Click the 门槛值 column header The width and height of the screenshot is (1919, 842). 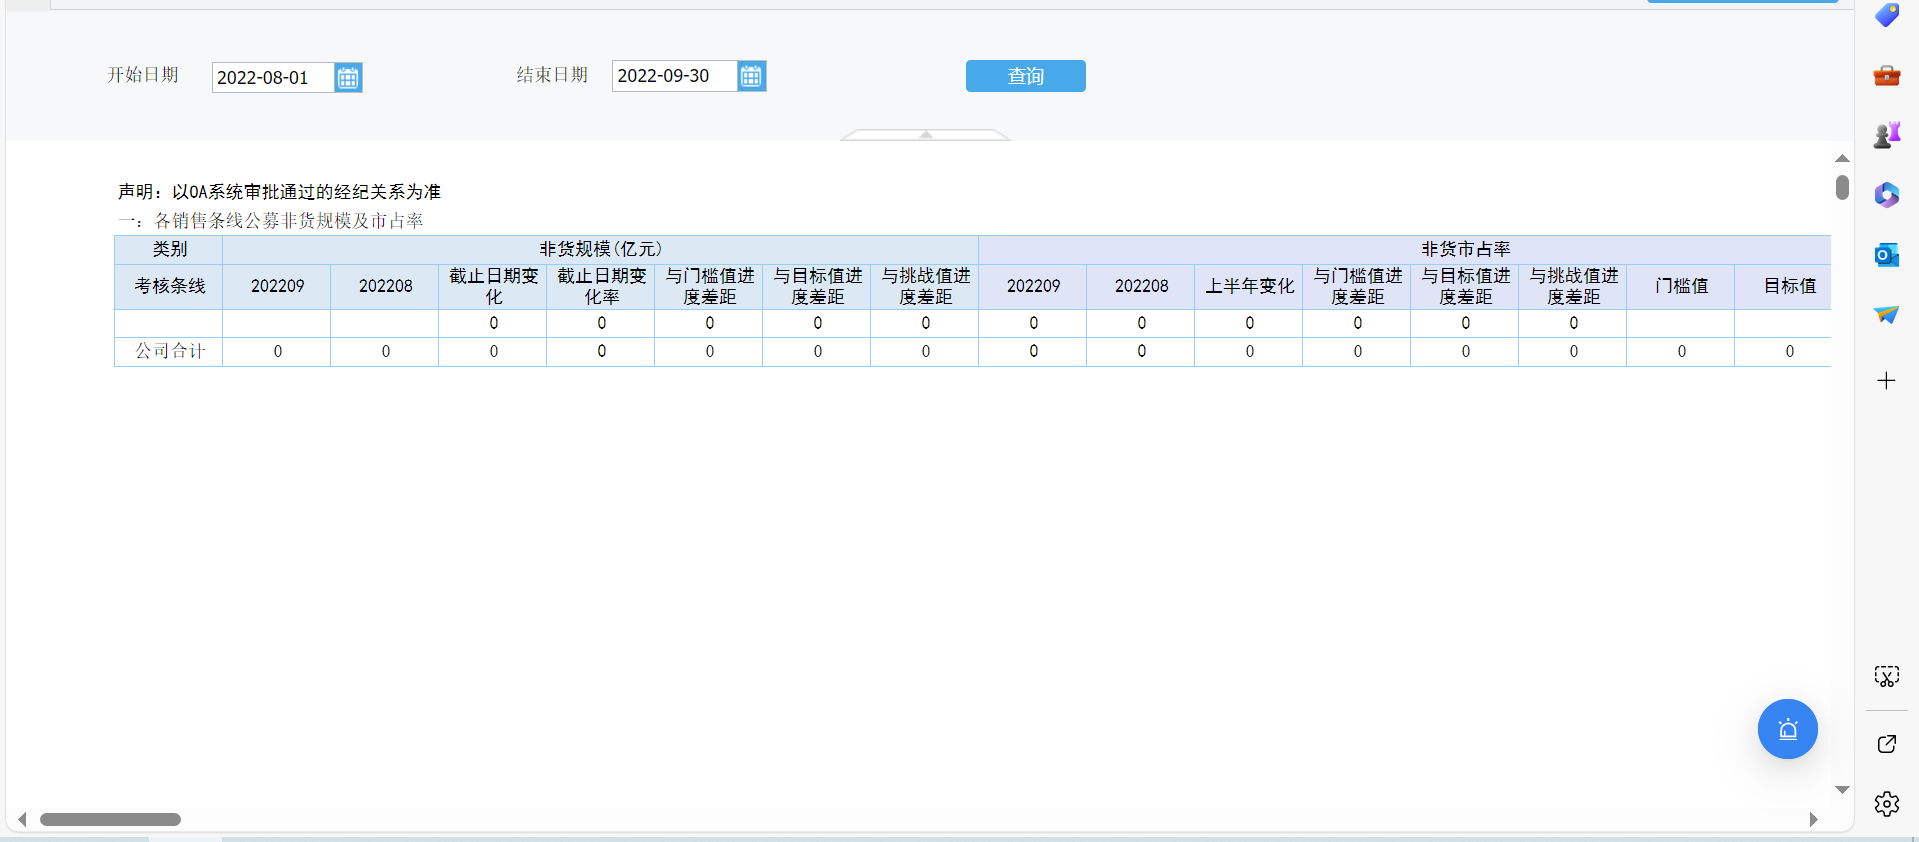pos(1681,286)
